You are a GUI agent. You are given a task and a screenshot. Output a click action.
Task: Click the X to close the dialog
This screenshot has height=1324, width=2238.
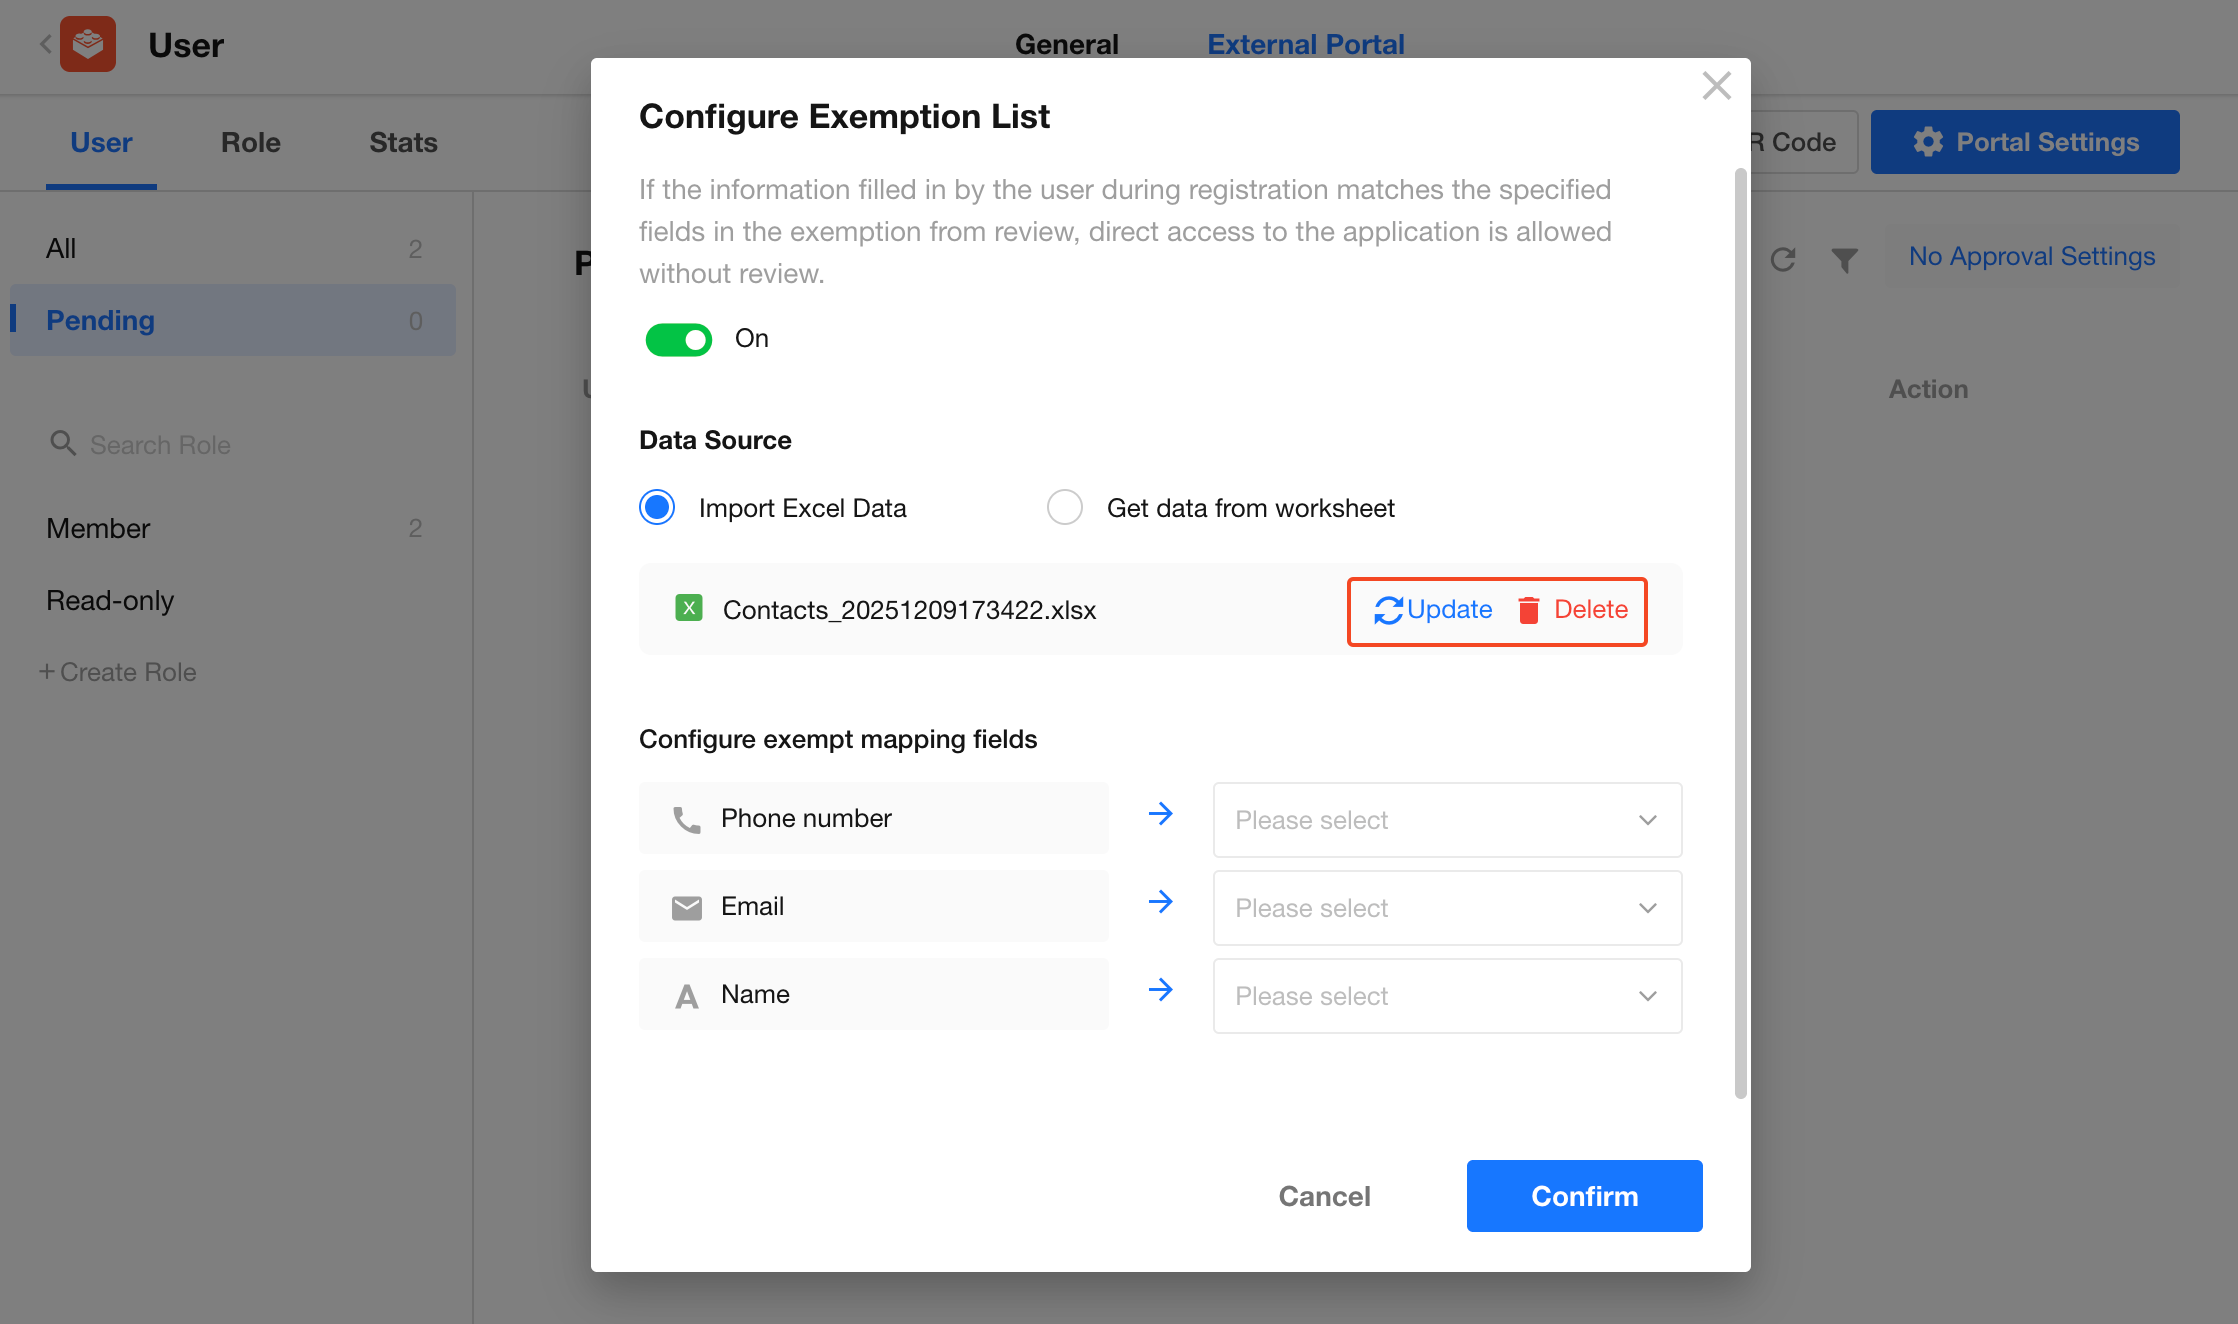pos(1716,86)
